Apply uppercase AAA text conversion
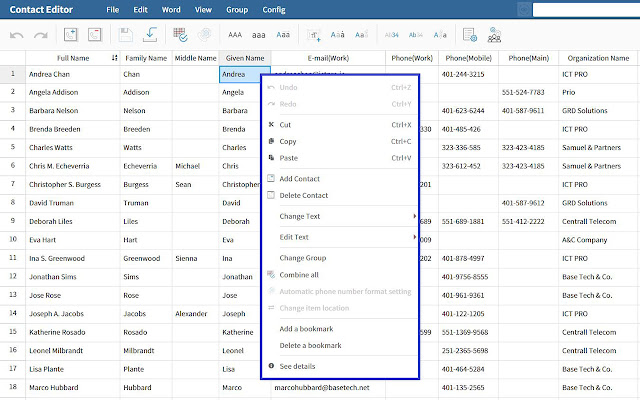Viewport: 640px width, 400px height. pos(236,35)
